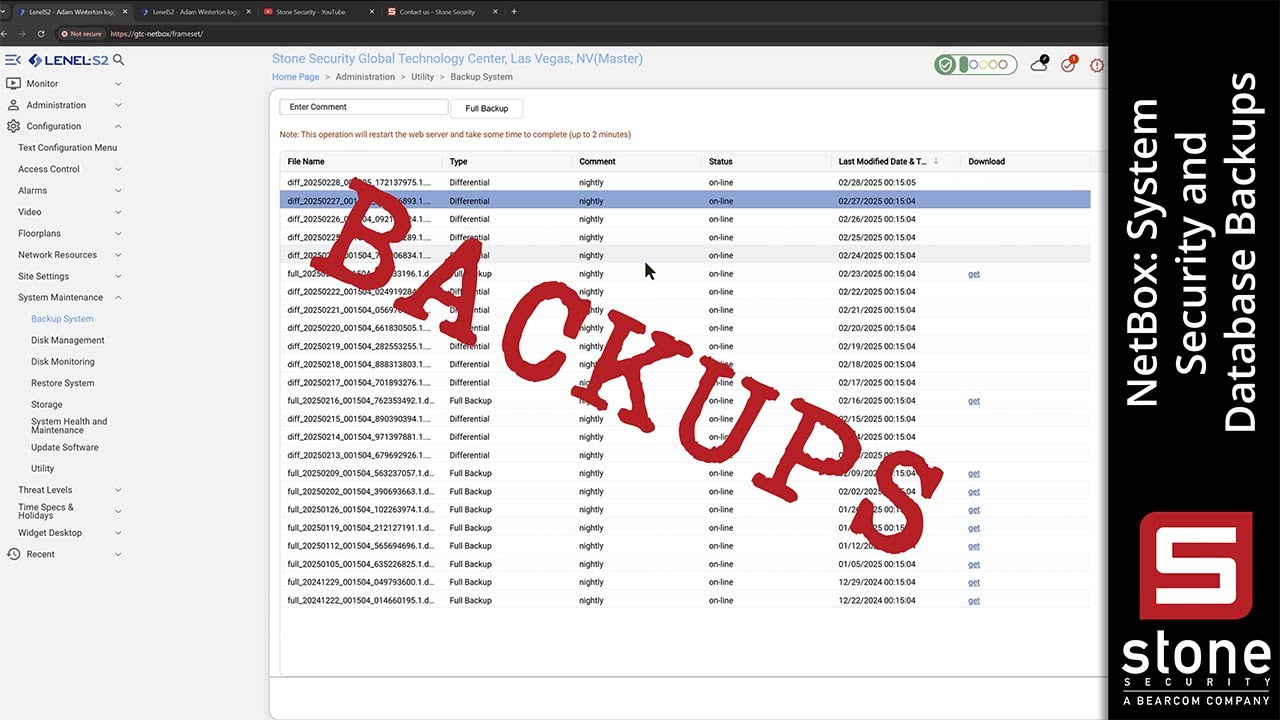Screen dimensions: 1280x720
Task: Collapse the sidebar with the hamburger menu icon
Action: click(13, 60)
